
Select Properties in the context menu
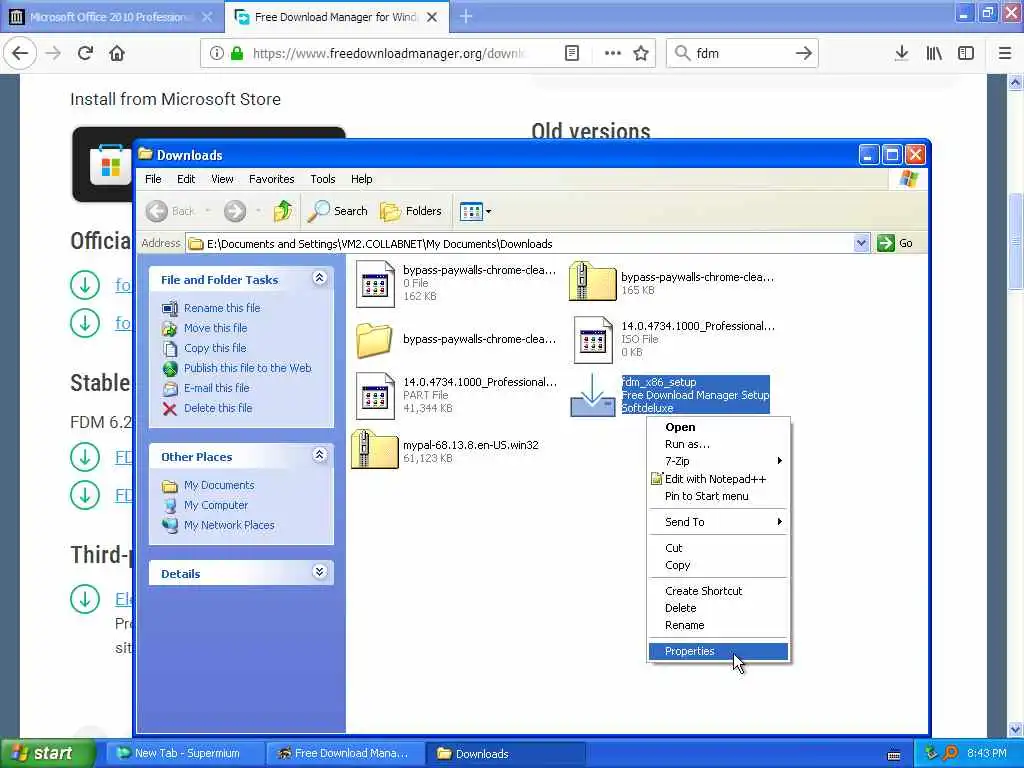[x=718, y=651]
